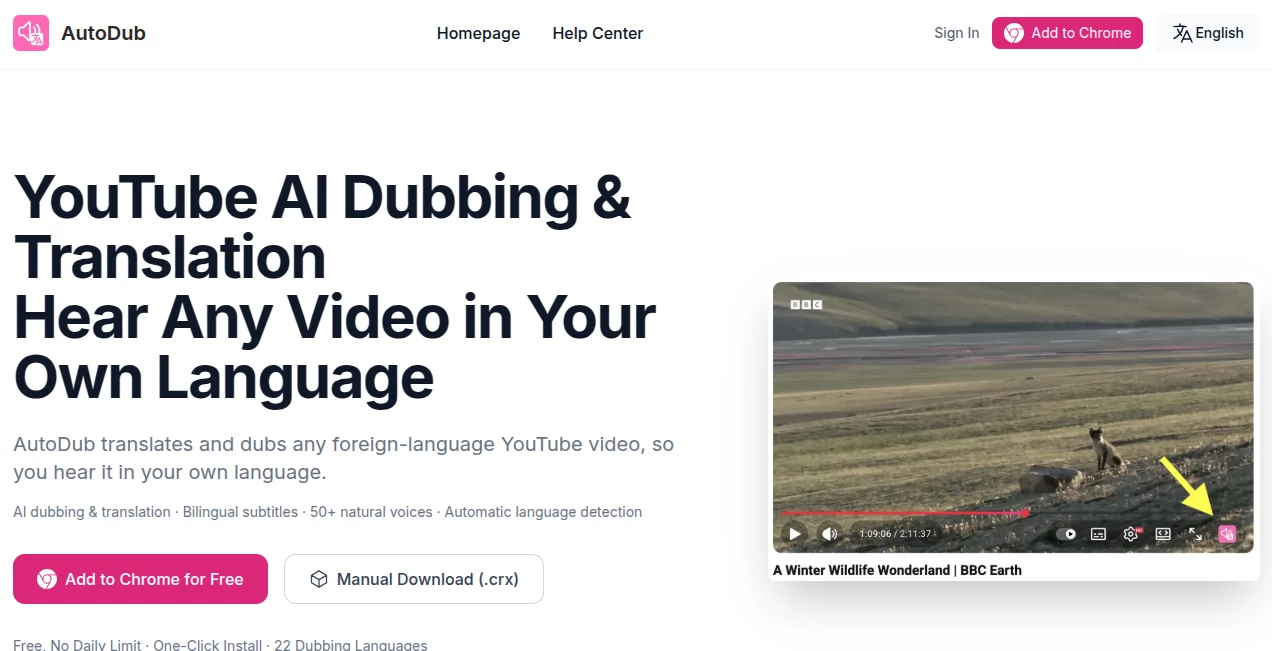Click the video title A Winter Wildlife Wonderland
Screen dimensions: 1272x651
pos(897,570)
